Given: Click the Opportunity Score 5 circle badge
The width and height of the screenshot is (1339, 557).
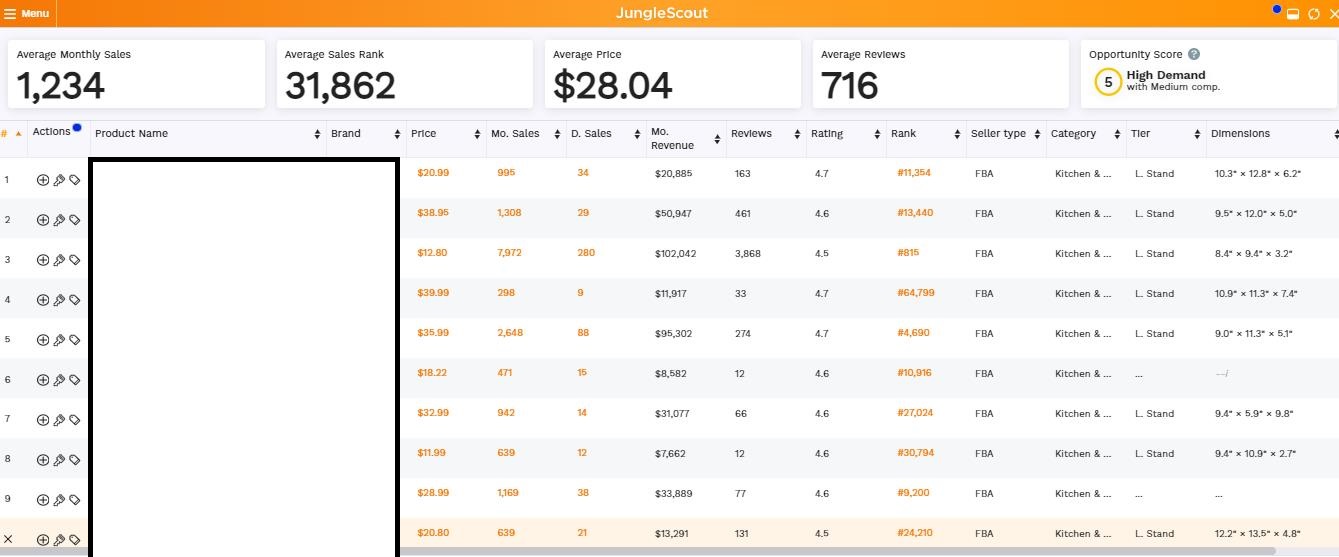Looking at the screenshot, I should pyautogui.click(x=1107, y=82).
